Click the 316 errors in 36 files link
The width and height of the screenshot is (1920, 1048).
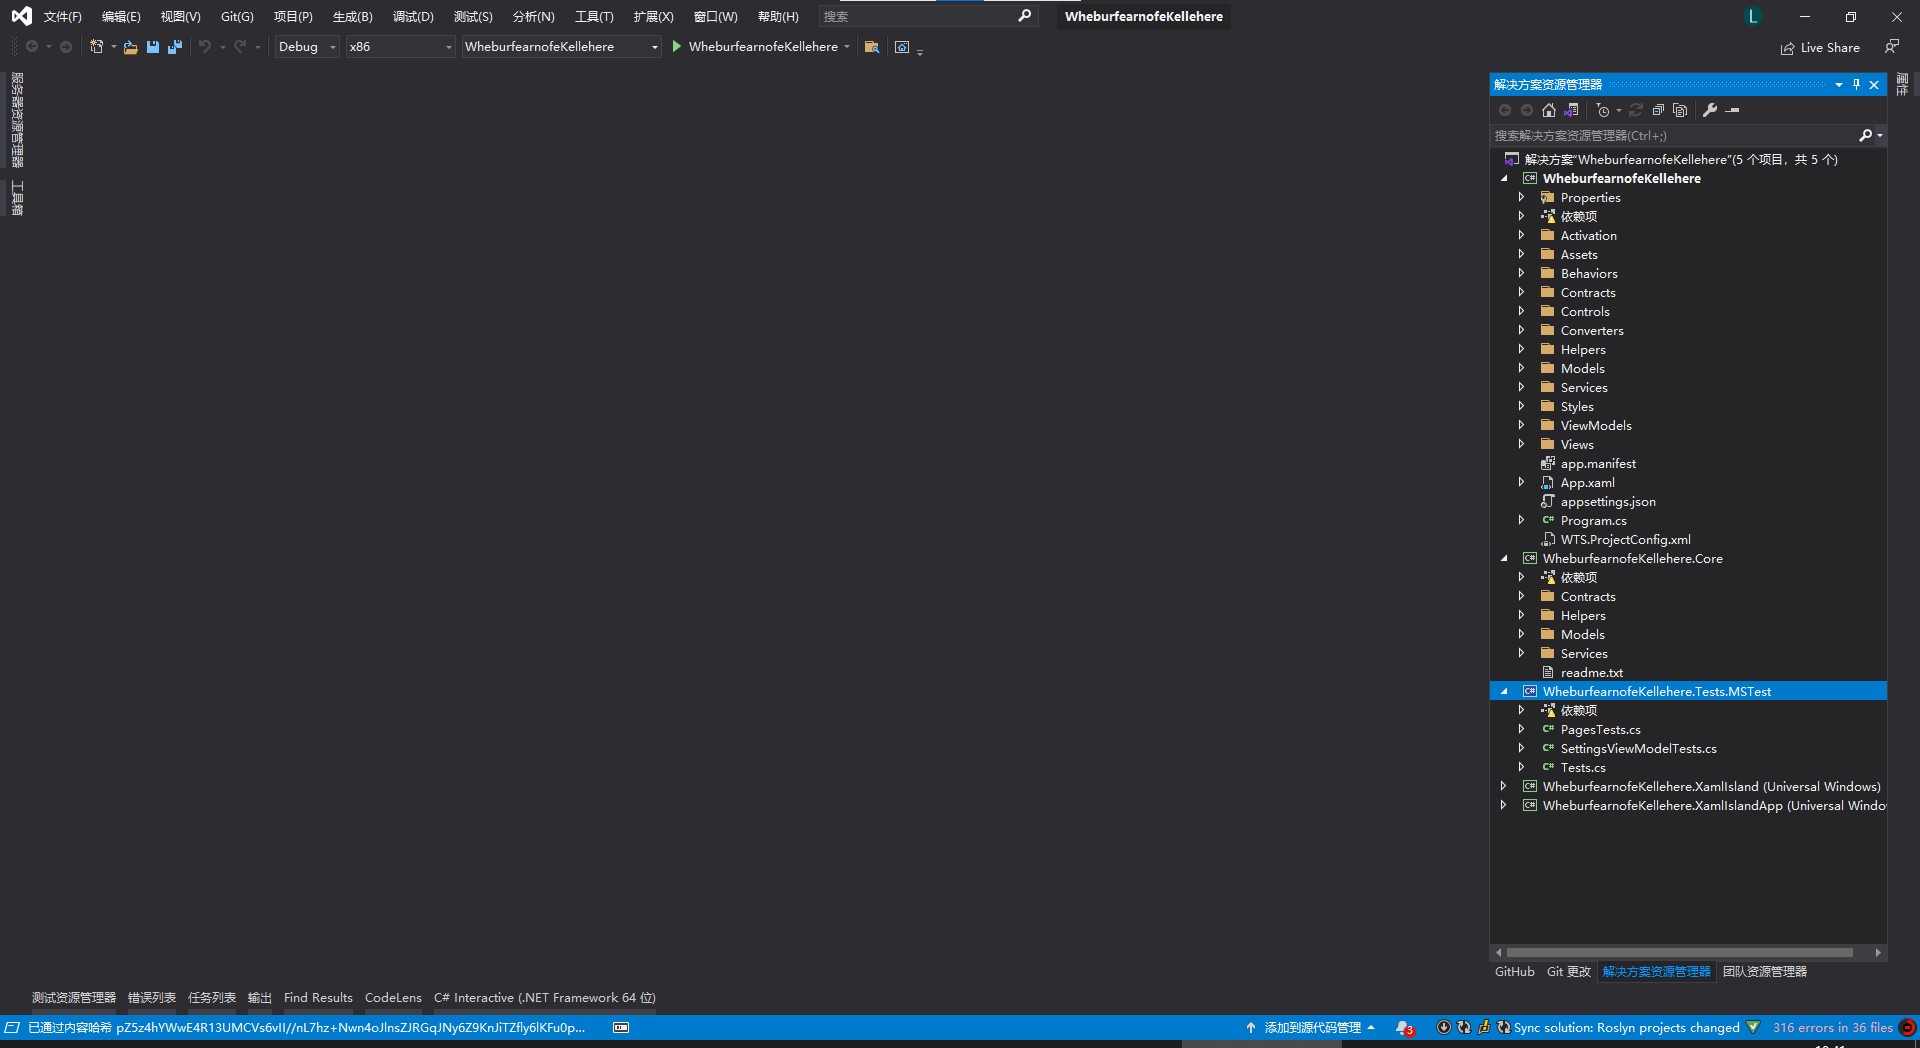coord(1832,1028)
